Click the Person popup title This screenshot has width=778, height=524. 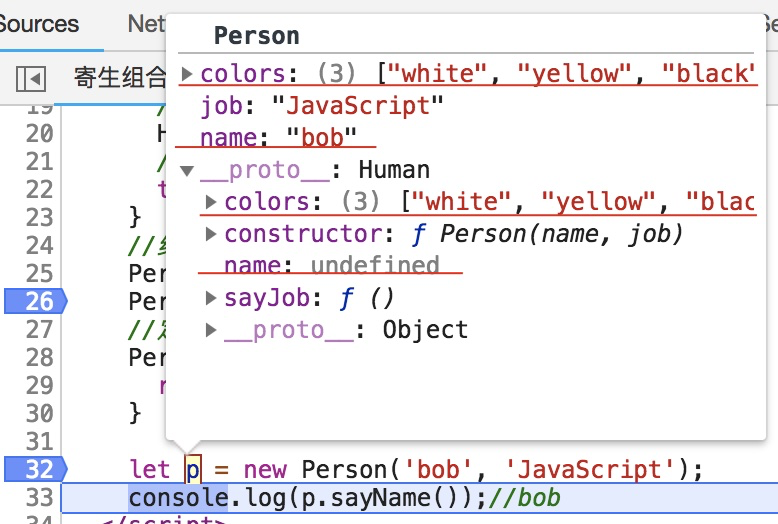(x=257, y=36)
